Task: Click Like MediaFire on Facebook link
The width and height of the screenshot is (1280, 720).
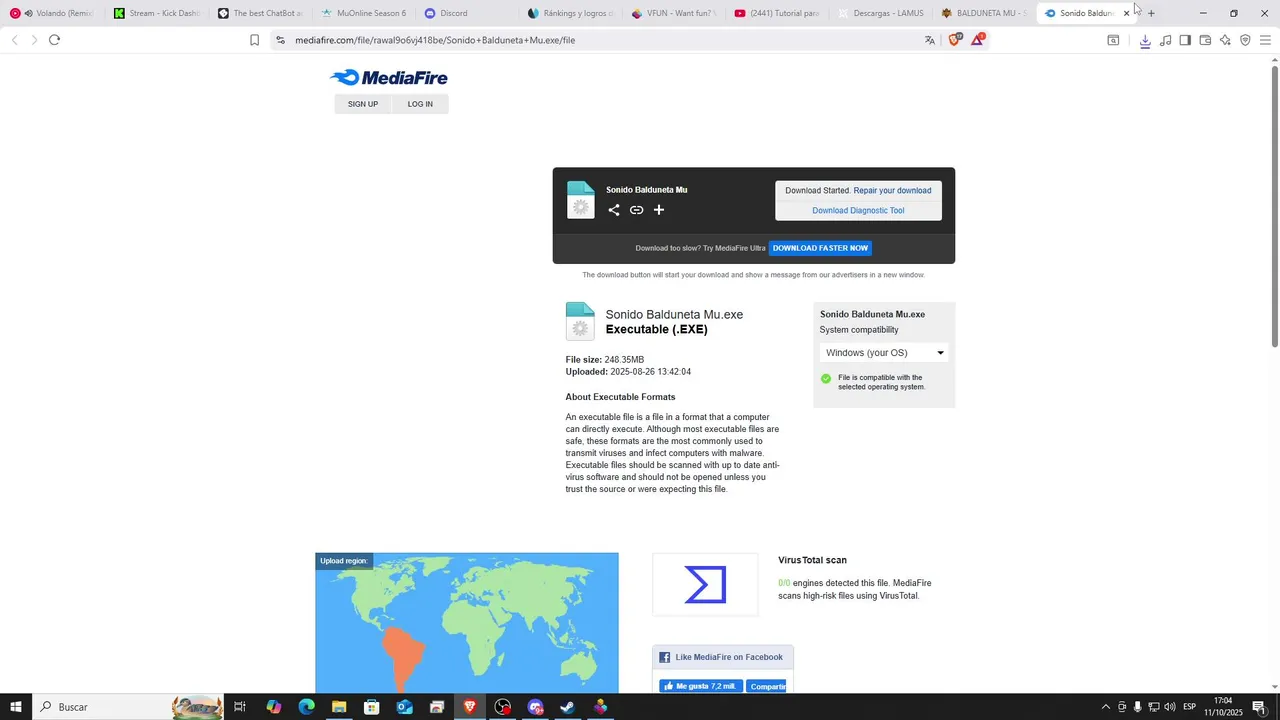Action: 729,657
